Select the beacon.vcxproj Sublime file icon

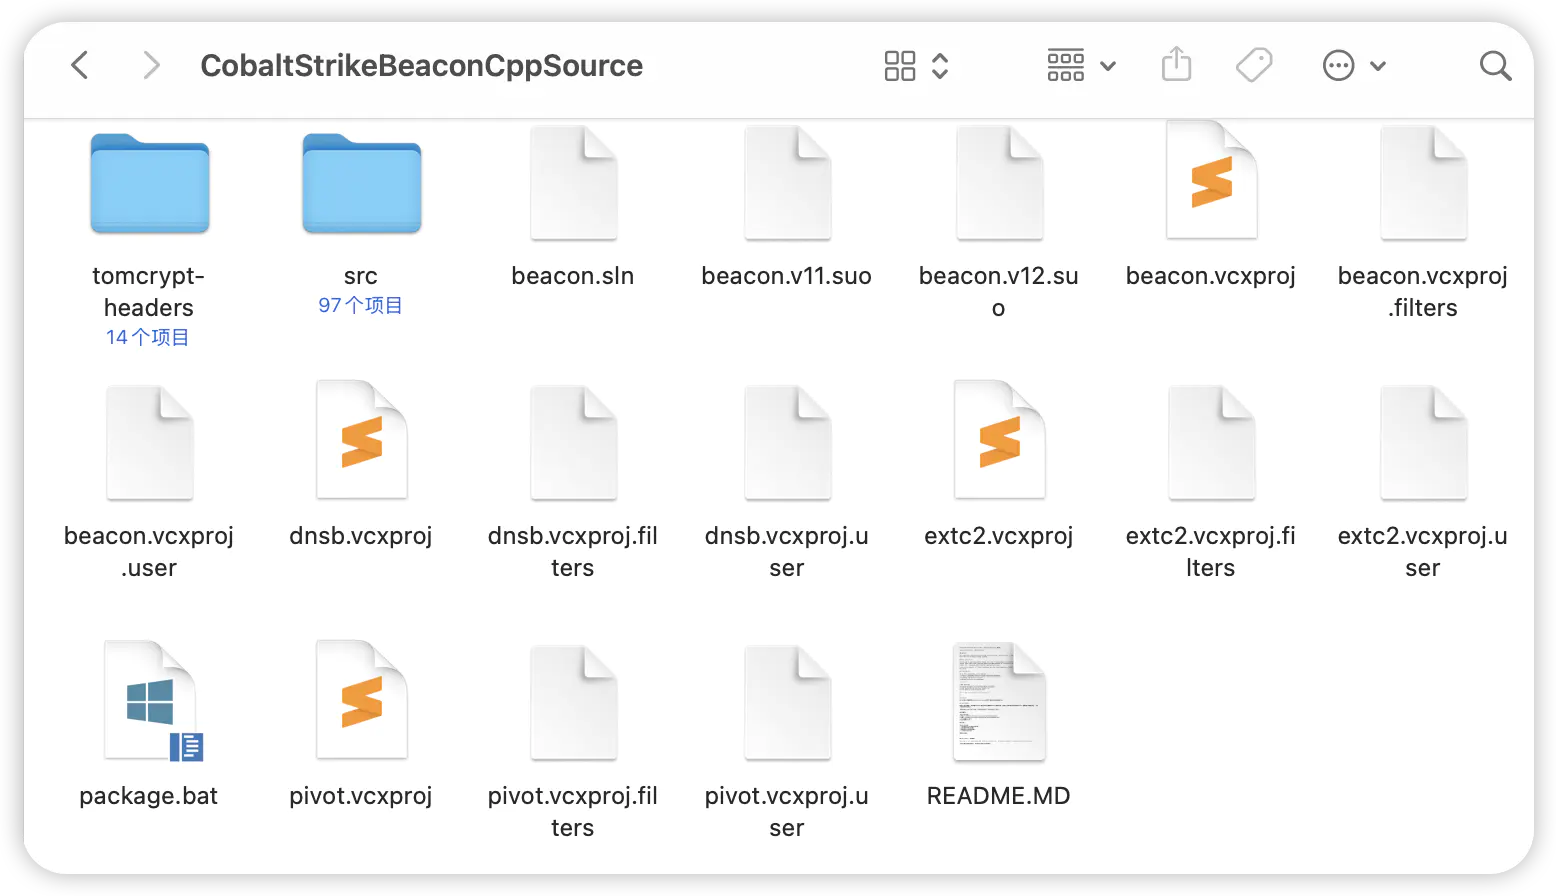pyautogui.click(x=1211, y=182)
